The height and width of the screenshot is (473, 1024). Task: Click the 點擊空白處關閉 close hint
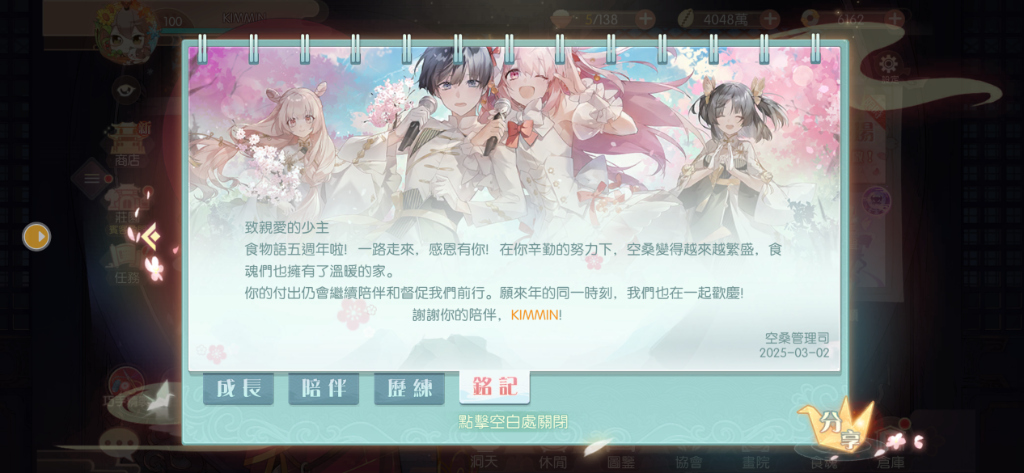(x=513, y=422)
